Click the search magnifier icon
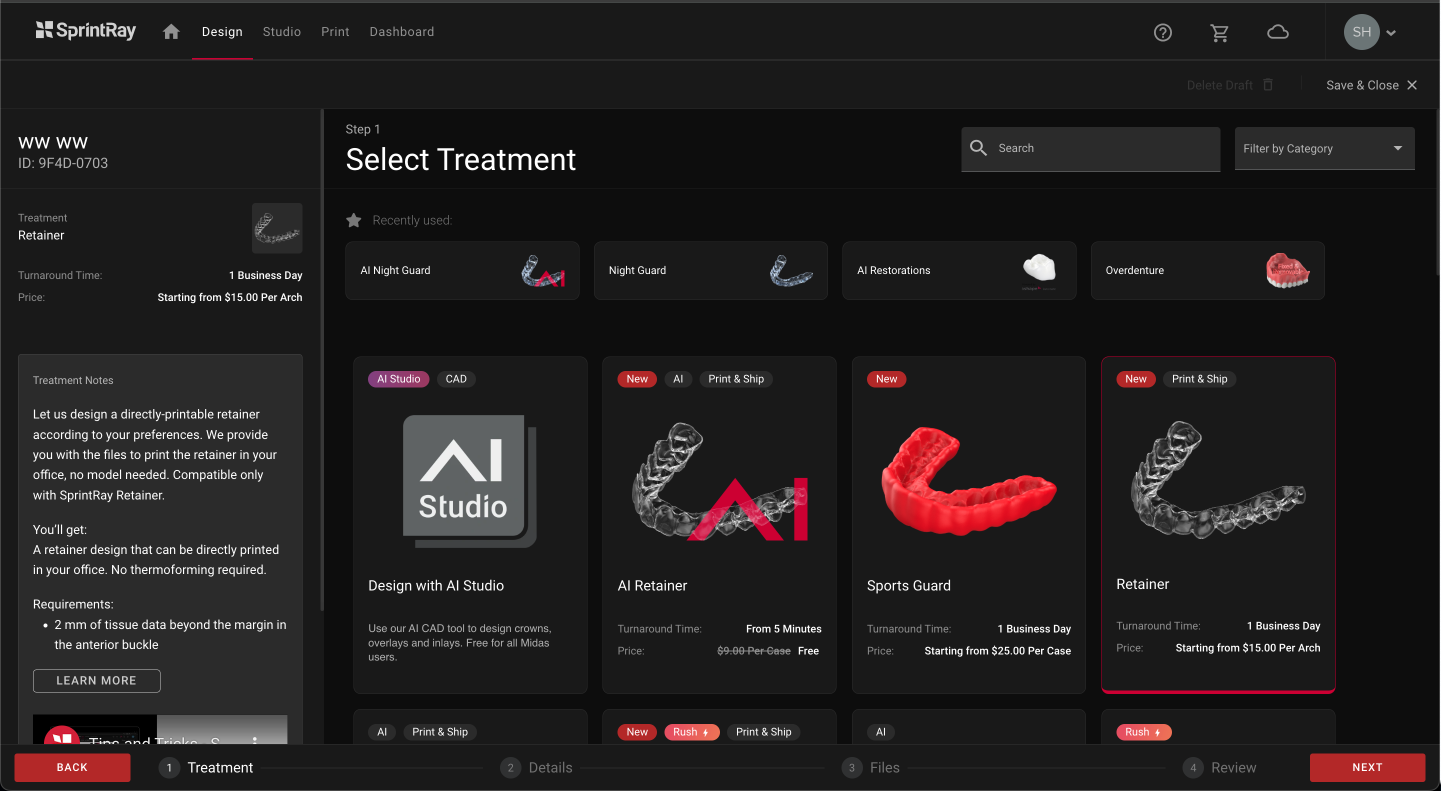 coord(979,148)
